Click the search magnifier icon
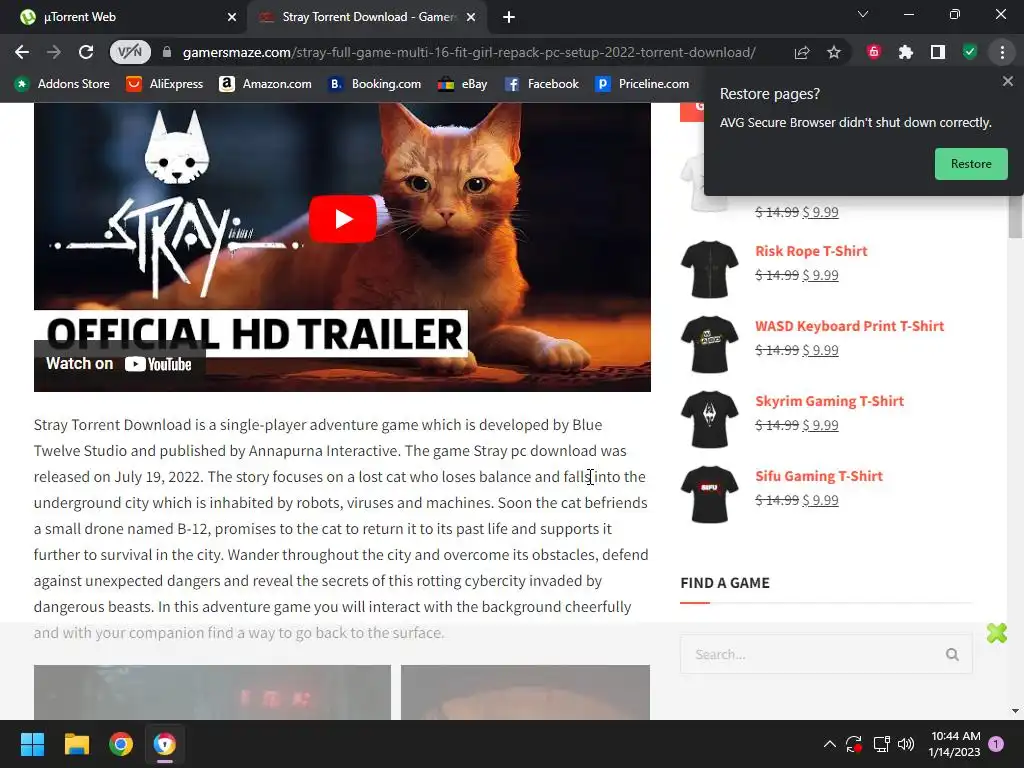 (952, 654)
